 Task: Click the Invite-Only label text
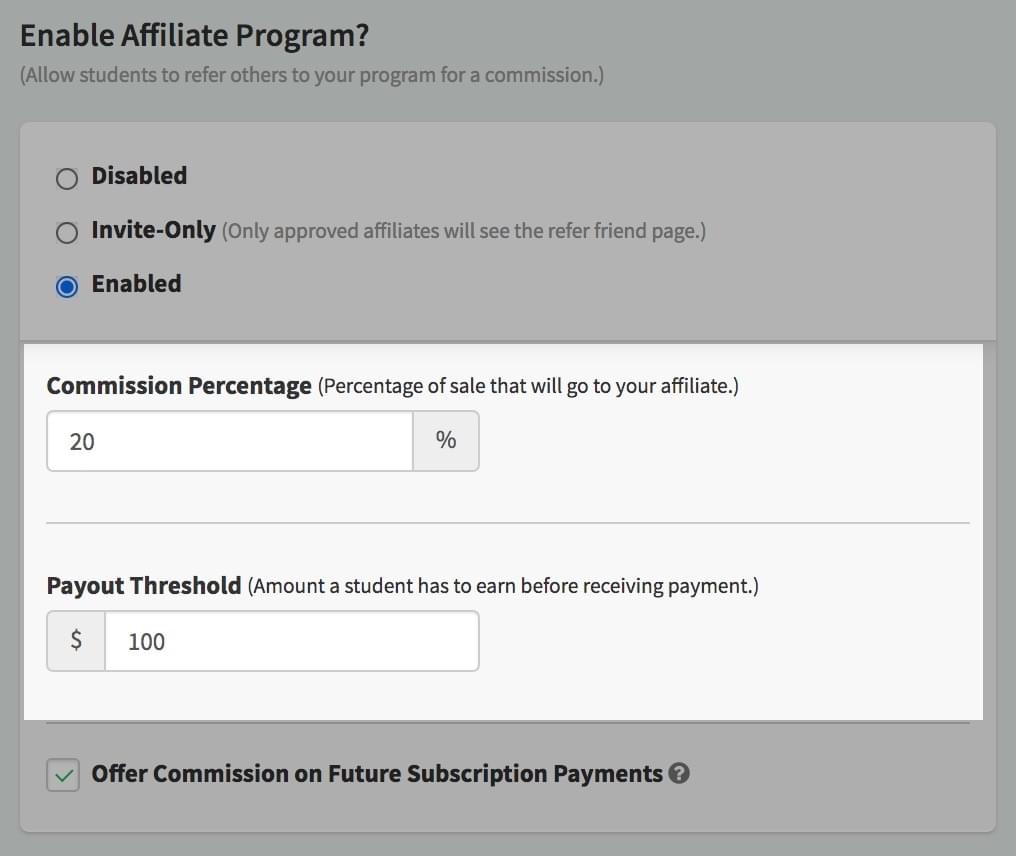[x=154, y=230]
